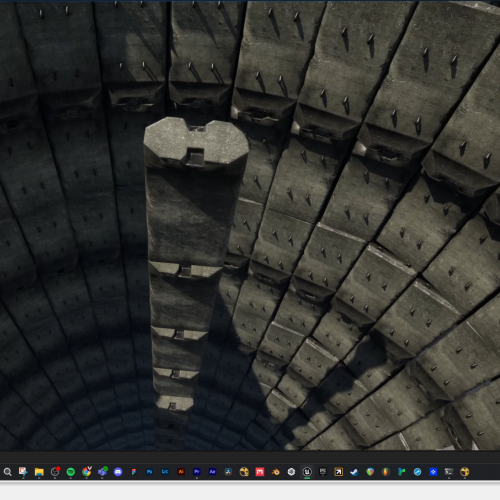Open the round blue app icon left of the blue diamond icon
This screenshot has height=500, width=500.
pyautogui.click(x=417, y=472)
